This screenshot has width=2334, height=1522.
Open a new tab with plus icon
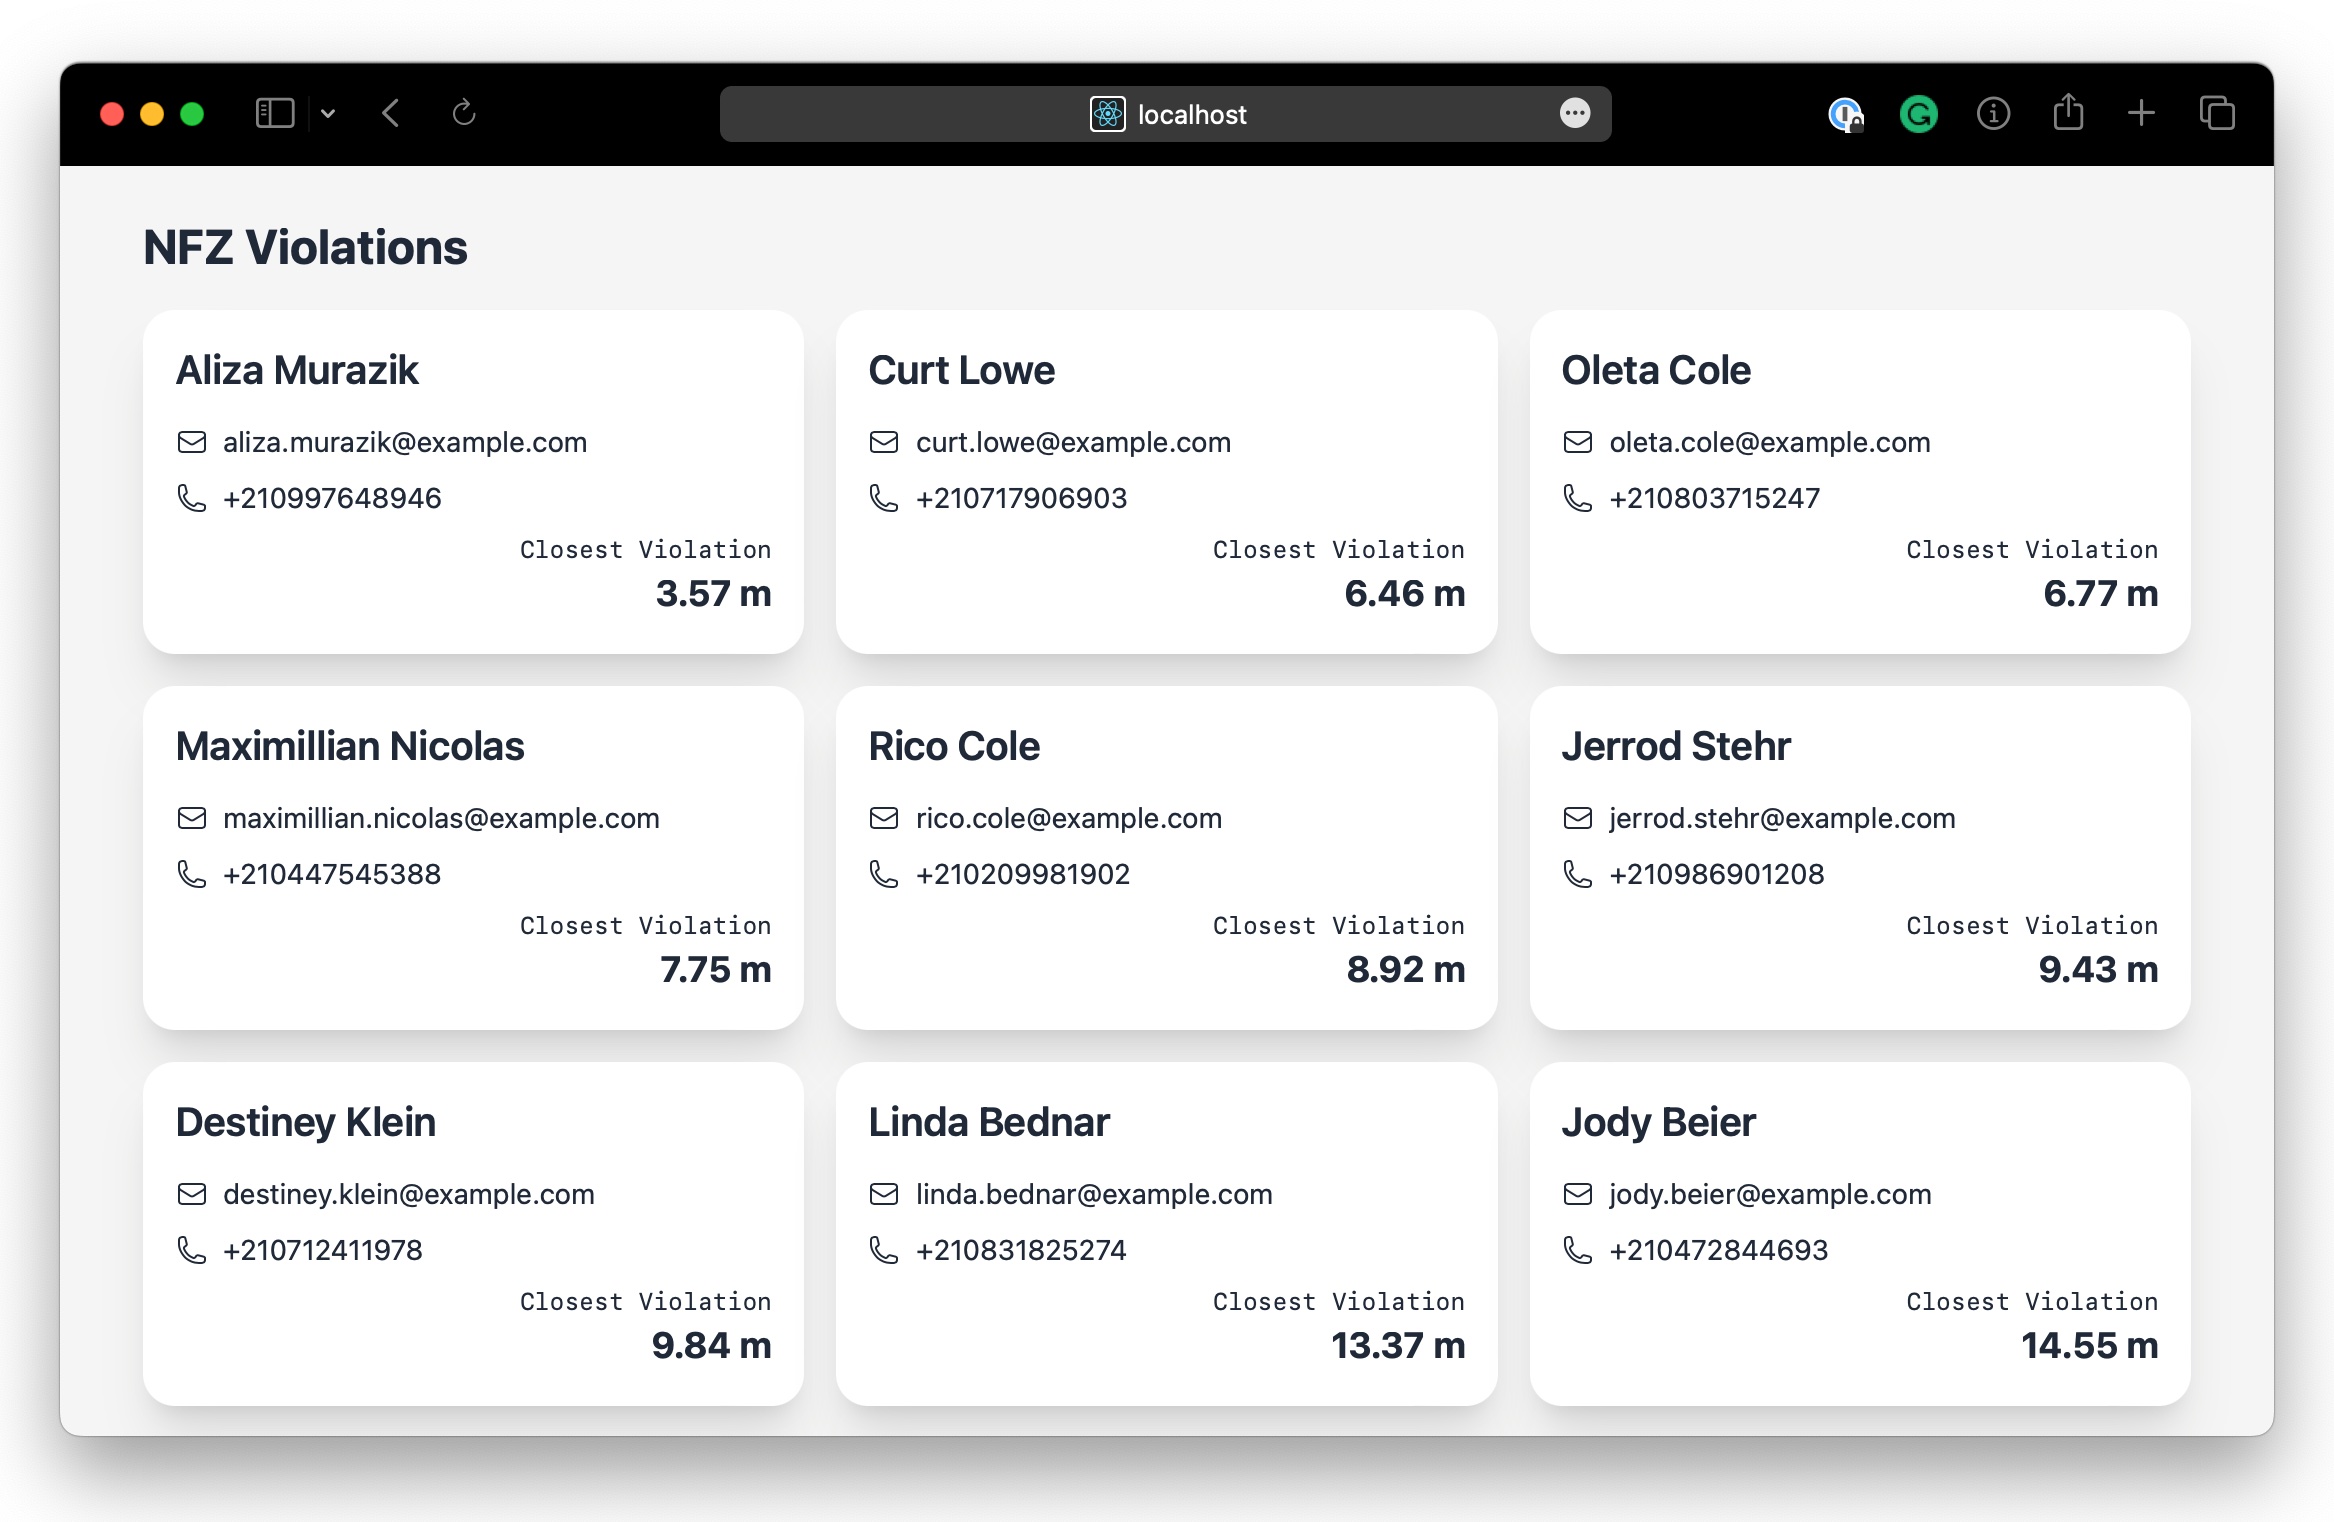point(2141,113)
